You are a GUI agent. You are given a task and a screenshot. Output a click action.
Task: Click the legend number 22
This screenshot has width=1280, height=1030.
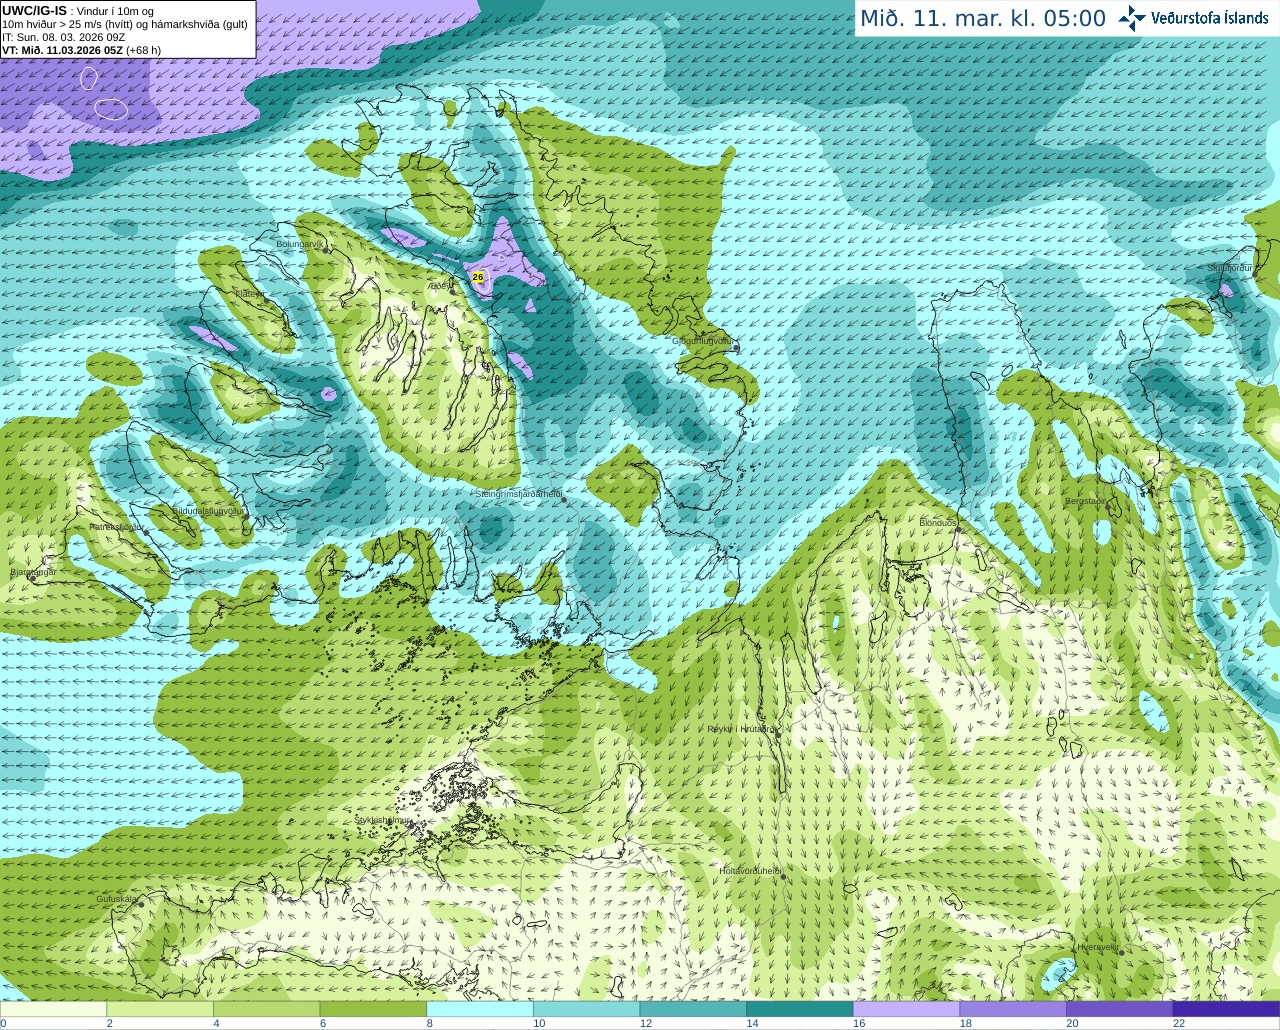point(1179,1023)
